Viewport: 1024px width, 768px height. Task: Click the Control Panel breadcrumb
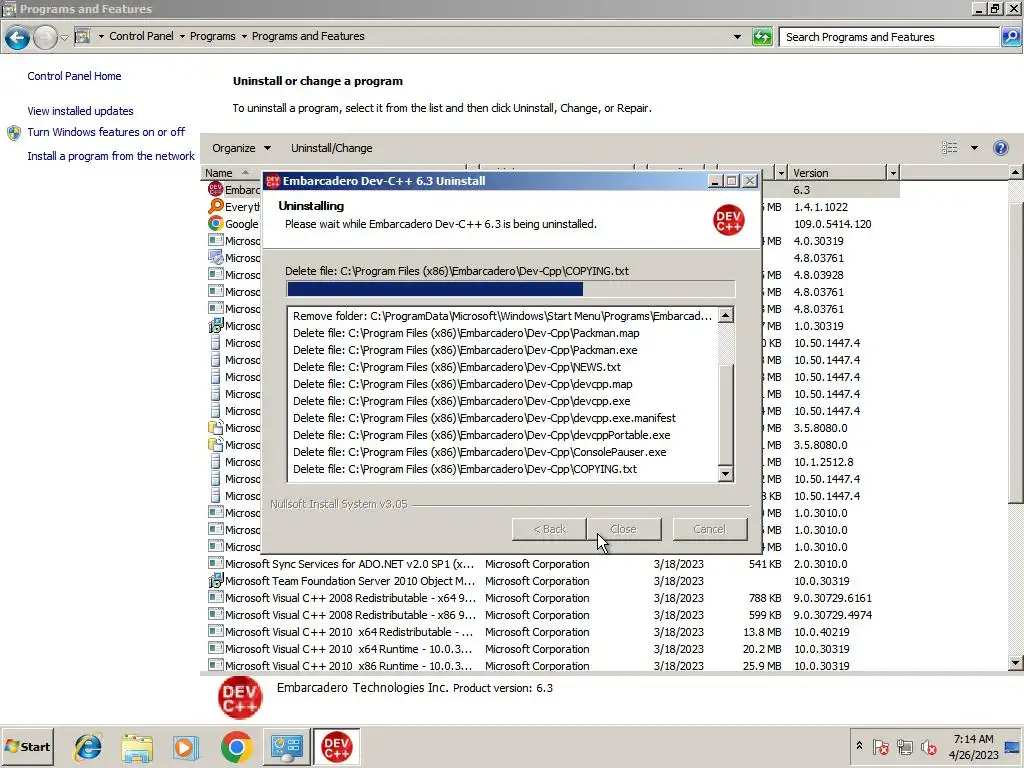(x=141, y=36)
